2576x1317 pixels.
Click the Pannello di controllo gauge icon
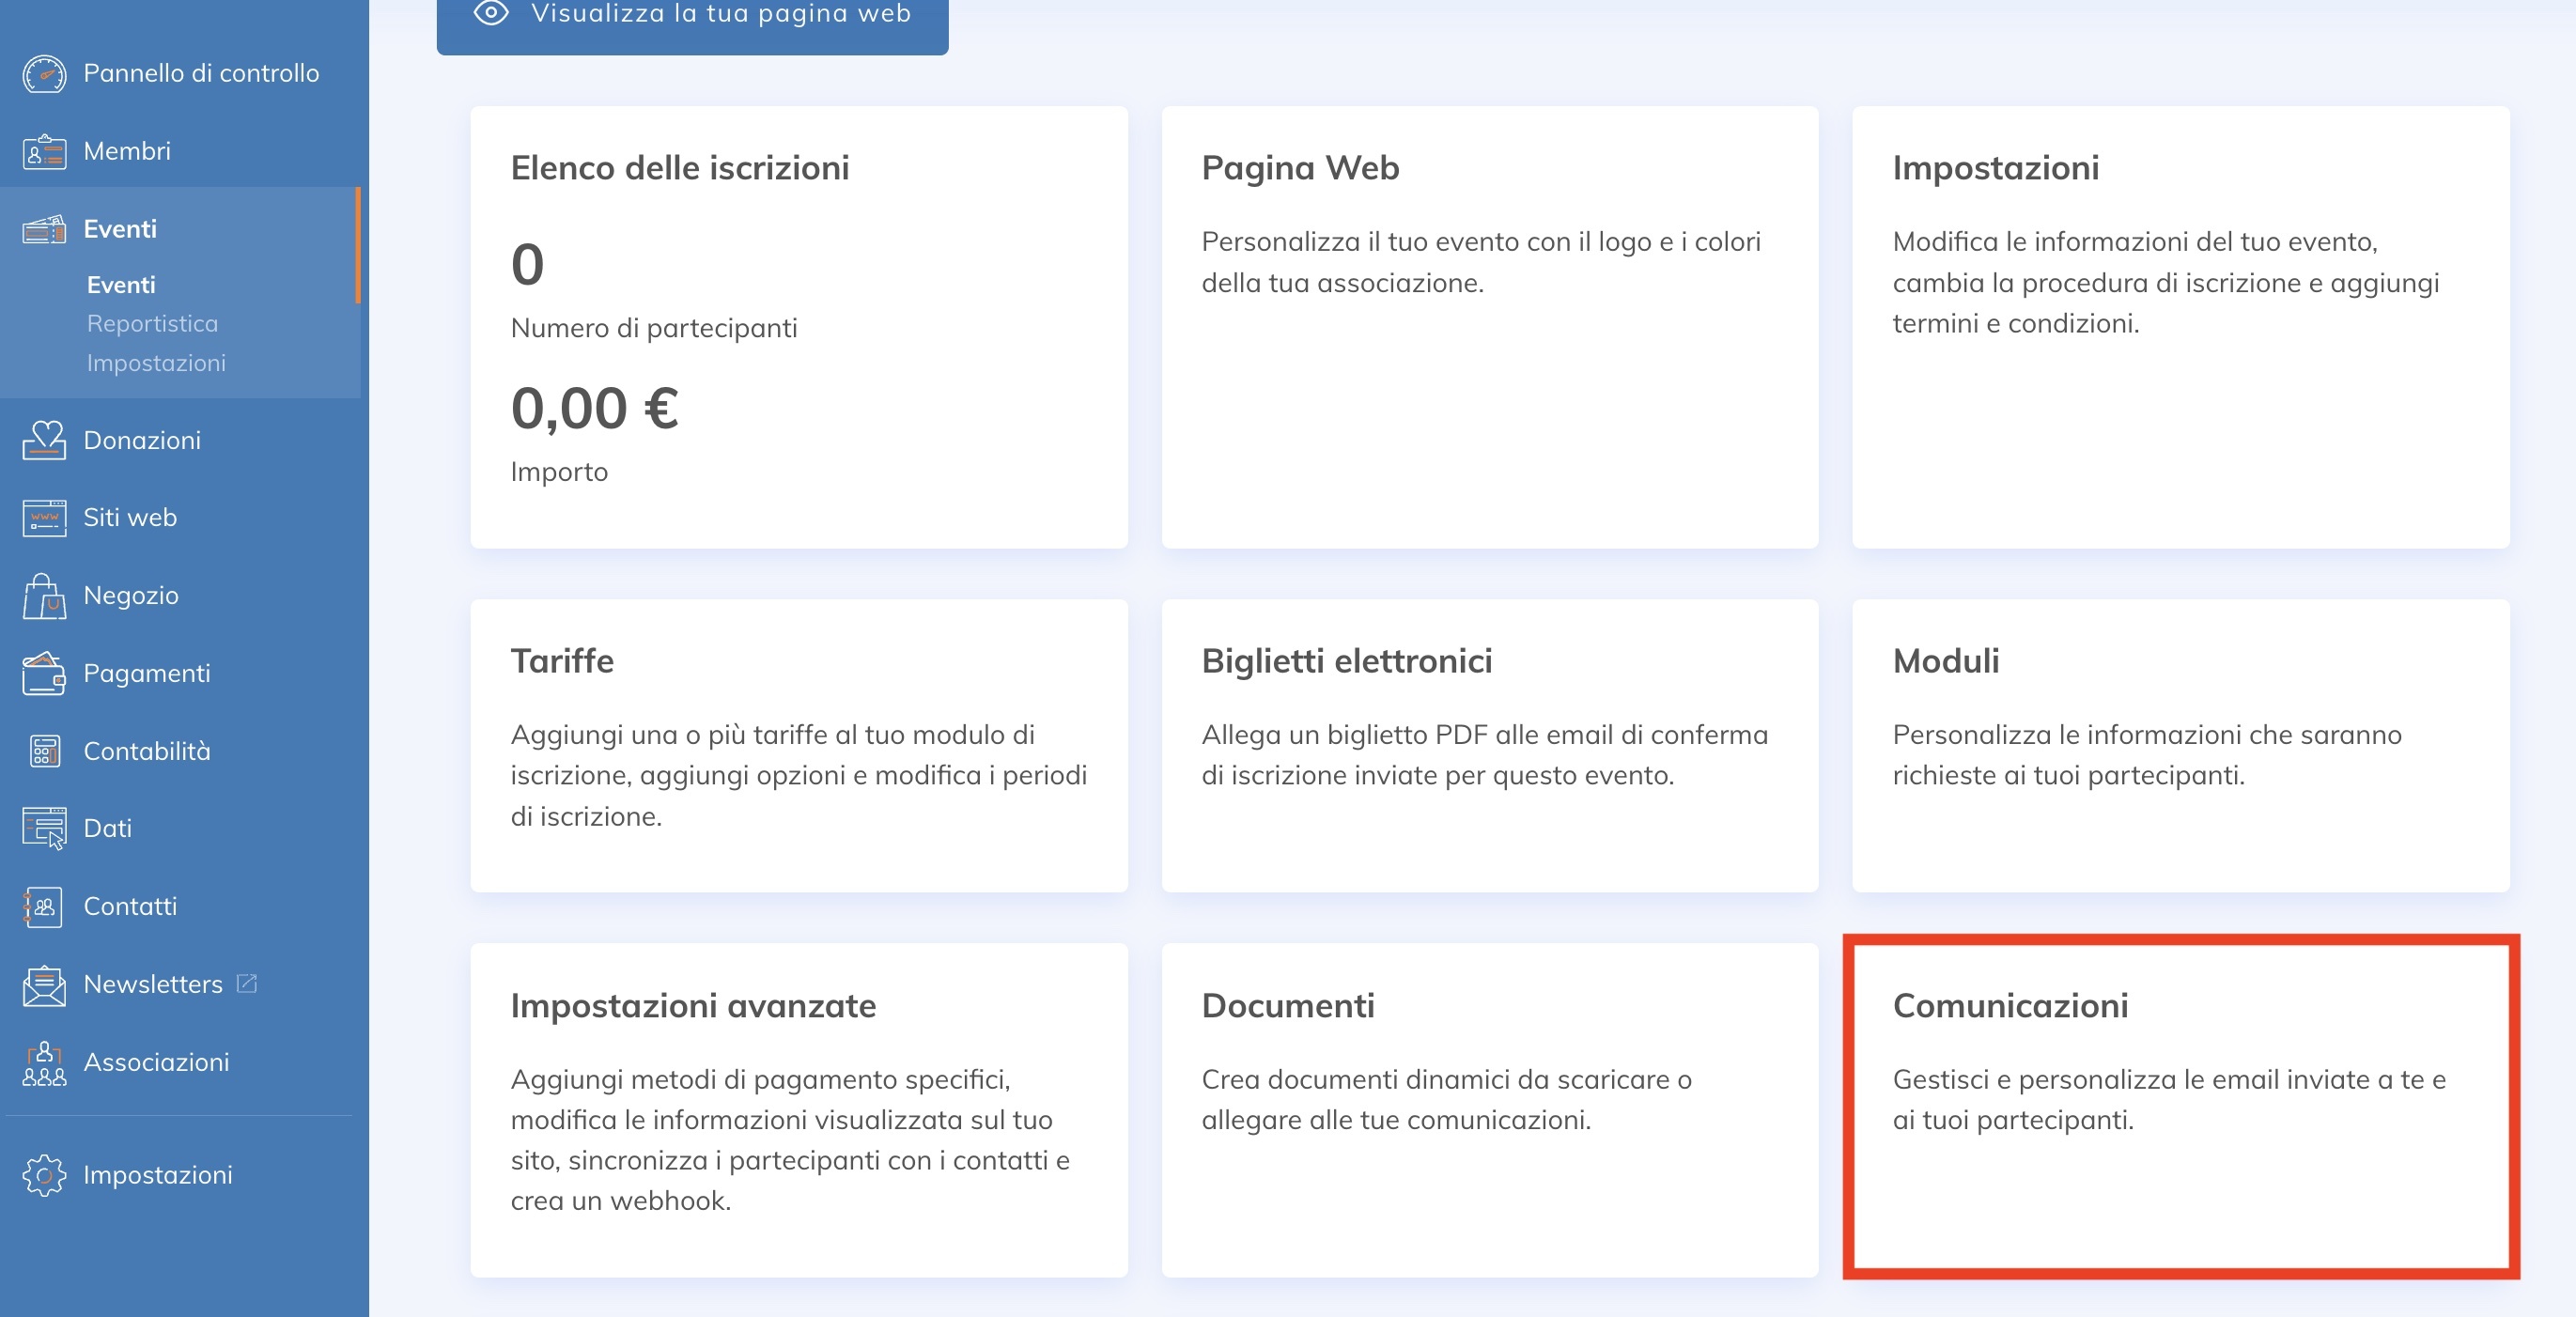pyautogui.click(x=44, y=74)
